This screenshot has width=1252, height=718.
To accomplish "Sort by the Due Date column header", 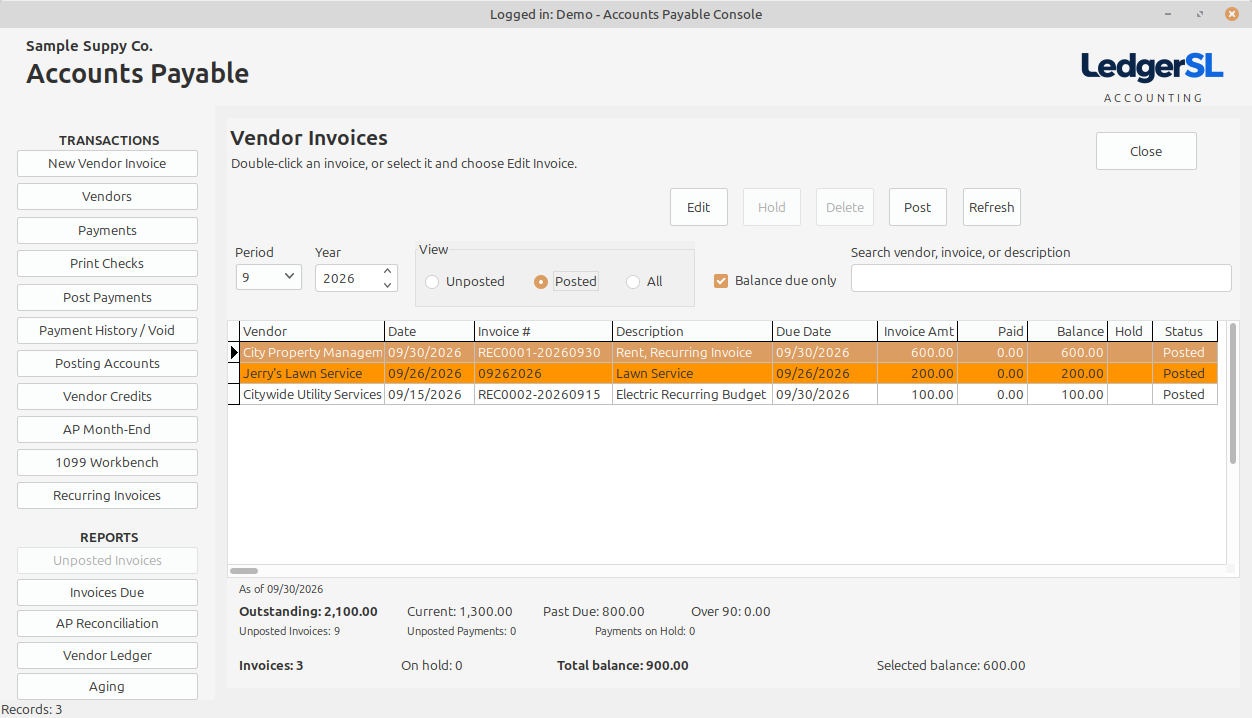I will [825, 332].
